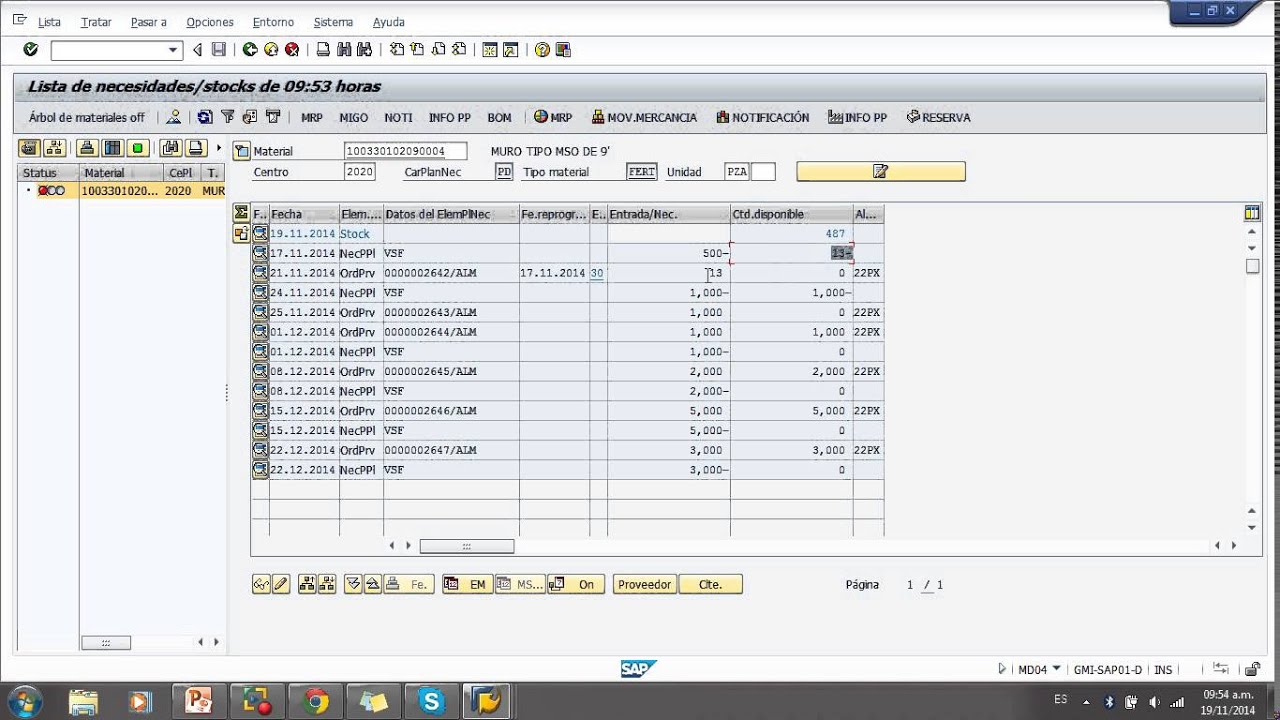Click the table layout settings icon at top right

1252,213
